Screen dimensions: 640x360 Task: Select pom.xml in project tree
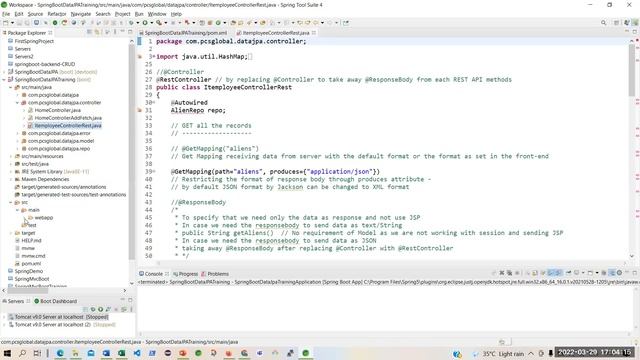31,264
